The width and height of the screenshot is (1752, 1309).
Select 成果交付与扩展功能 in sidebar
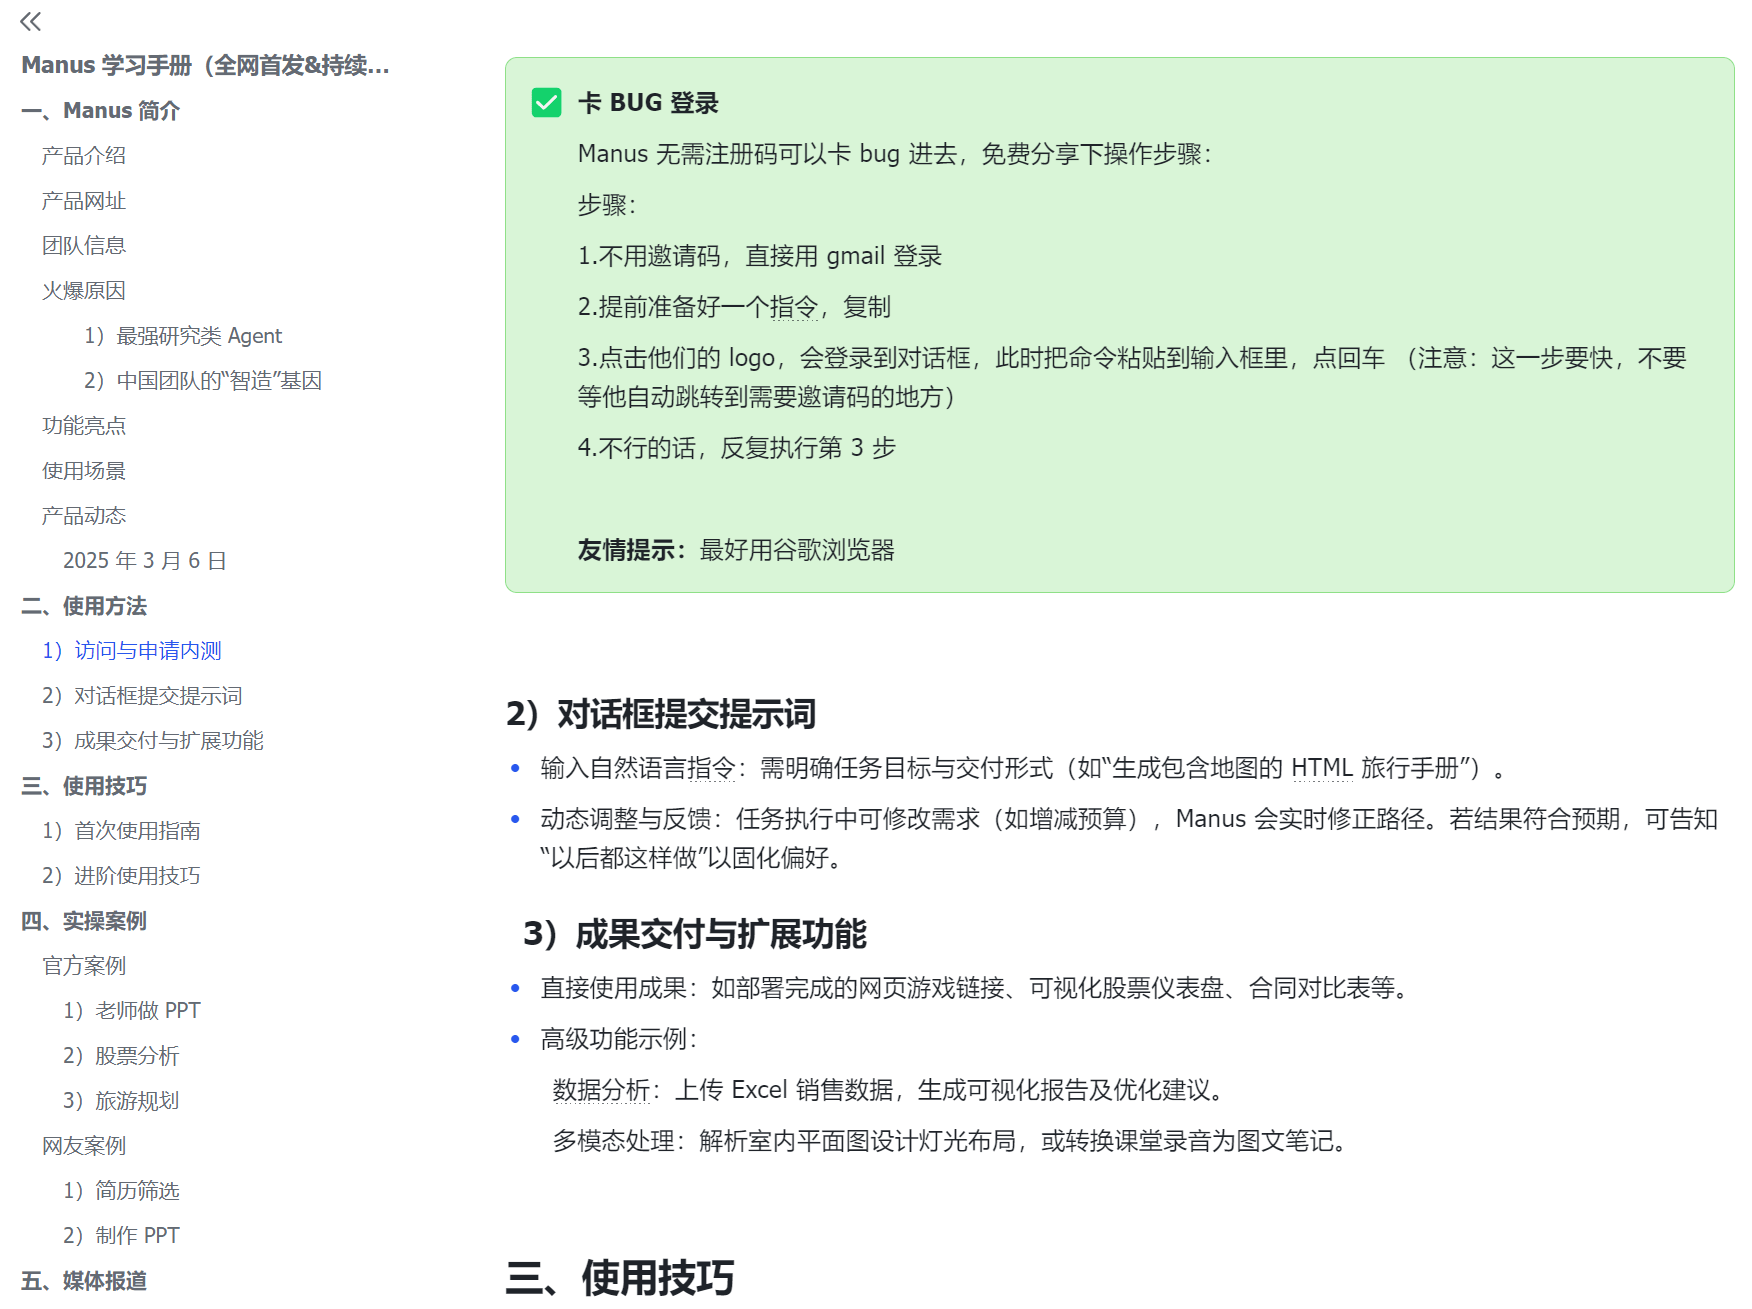[153, 741]
